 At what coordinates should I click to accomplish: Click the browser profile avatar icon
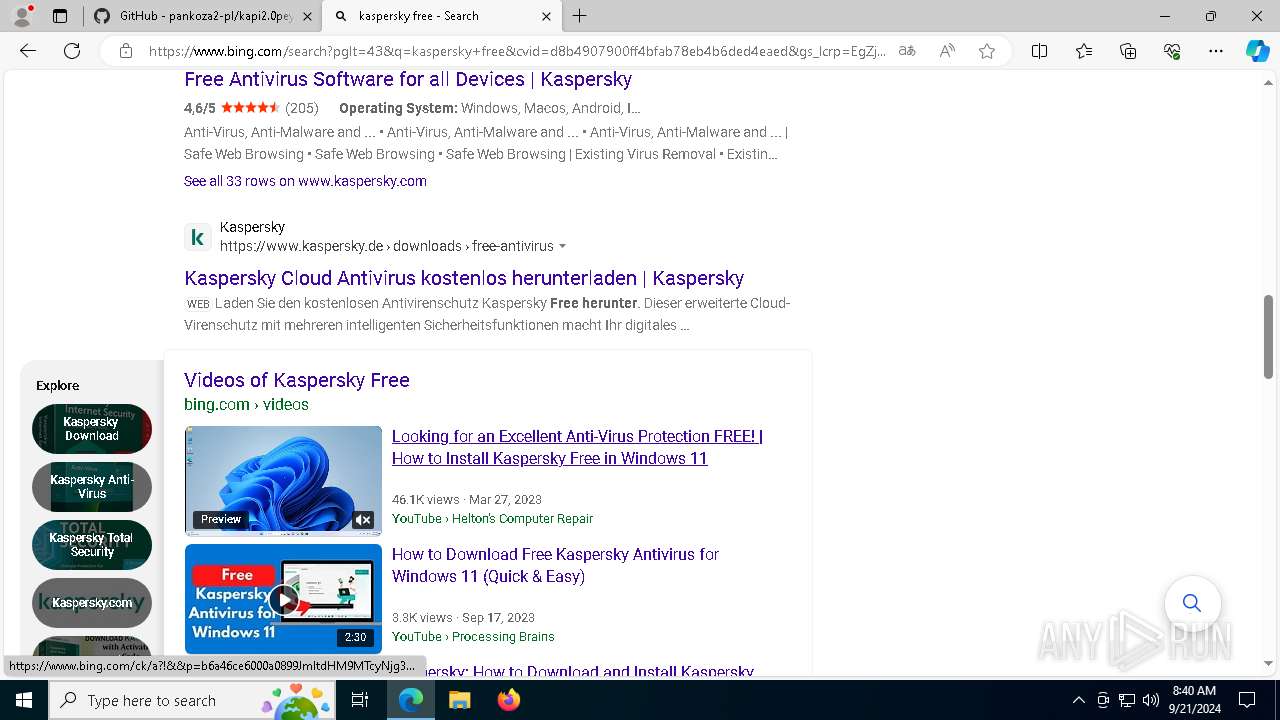[x=22, y=16]
